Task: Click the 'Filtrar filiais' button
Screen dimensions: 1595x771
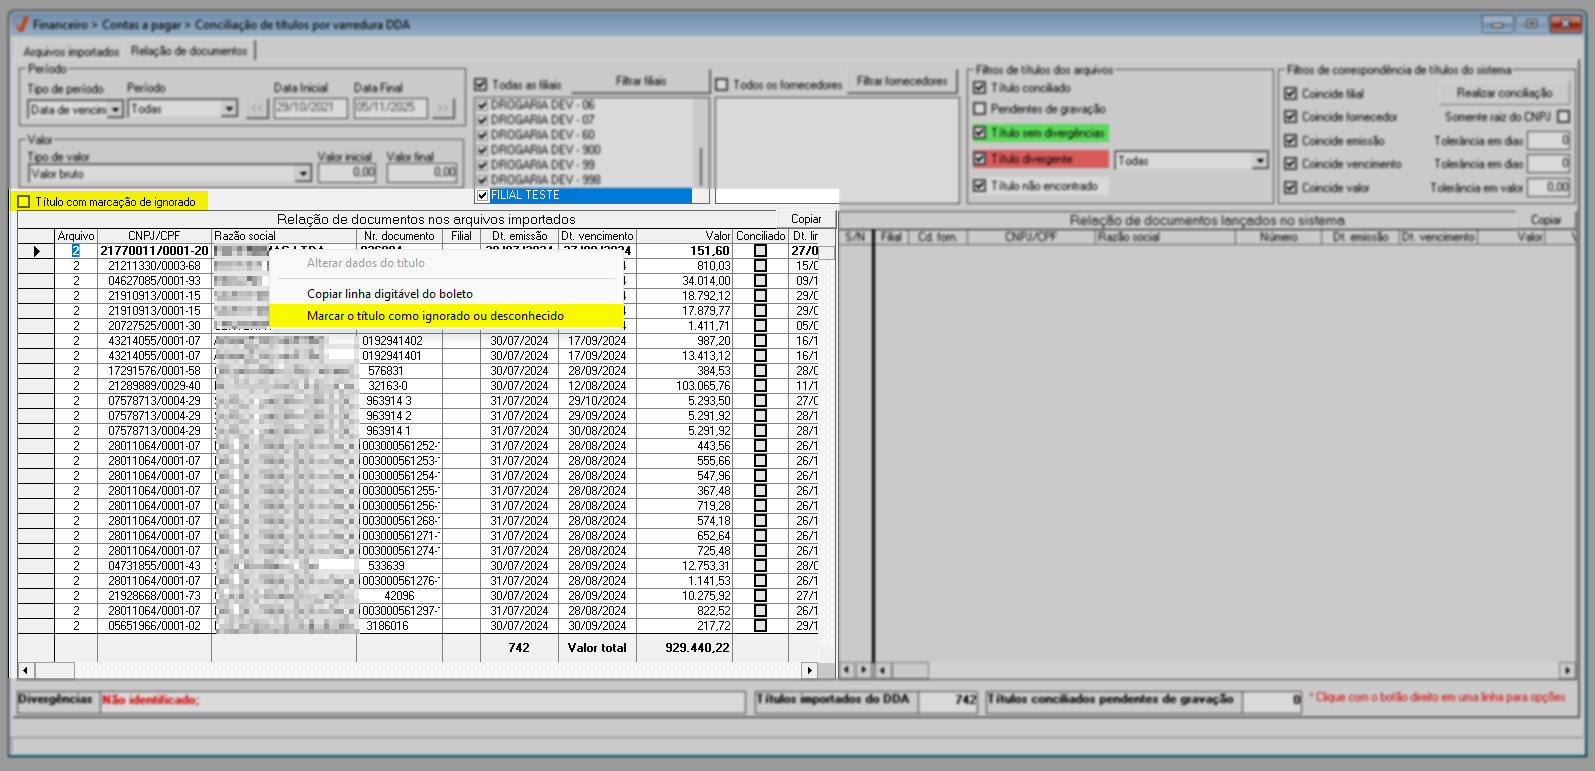Action: 641,81
